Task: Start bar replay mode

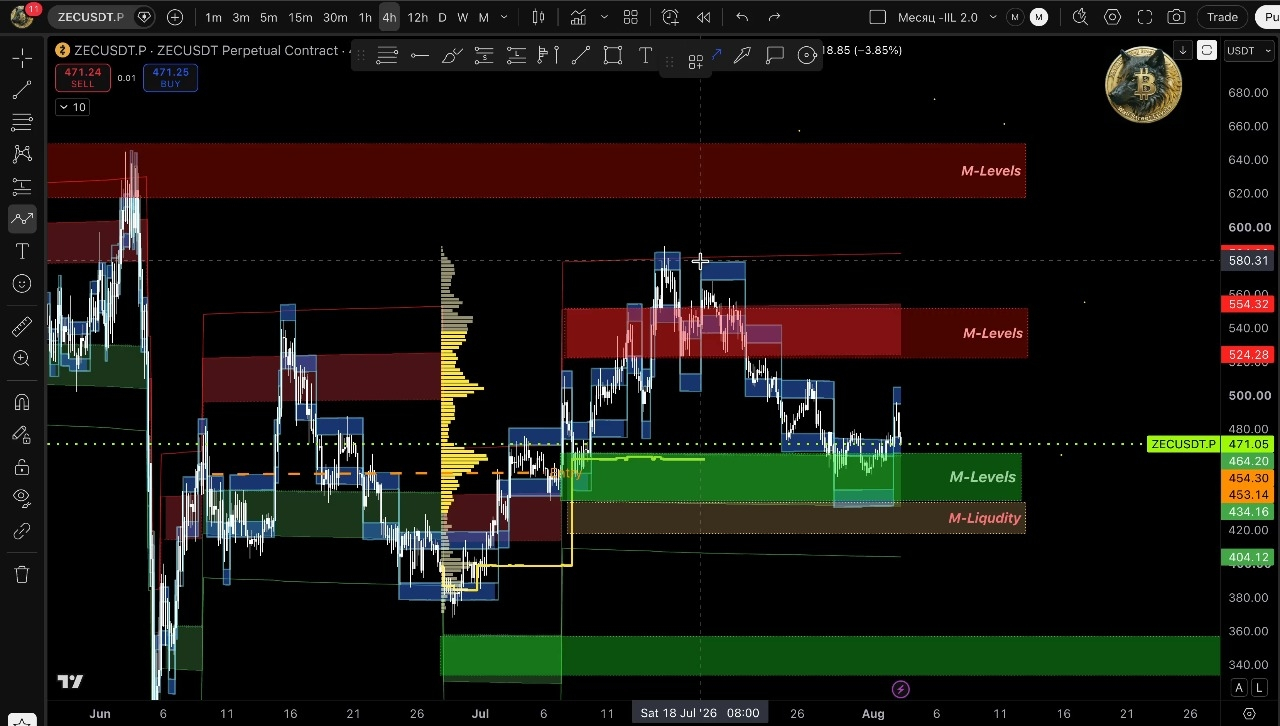Action: [x=704, y=17]
